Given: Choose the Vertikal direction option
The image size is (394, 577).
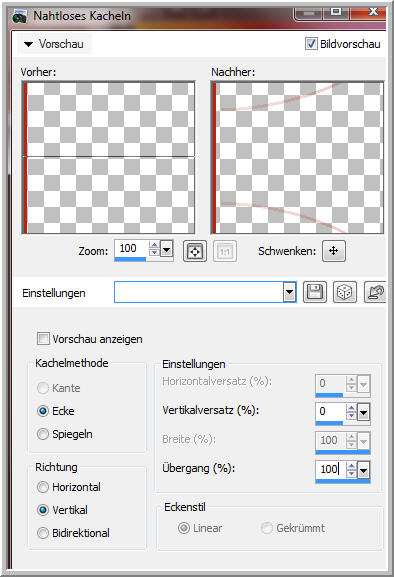Looking at the screenshot, I should click(x=43, y=510).
